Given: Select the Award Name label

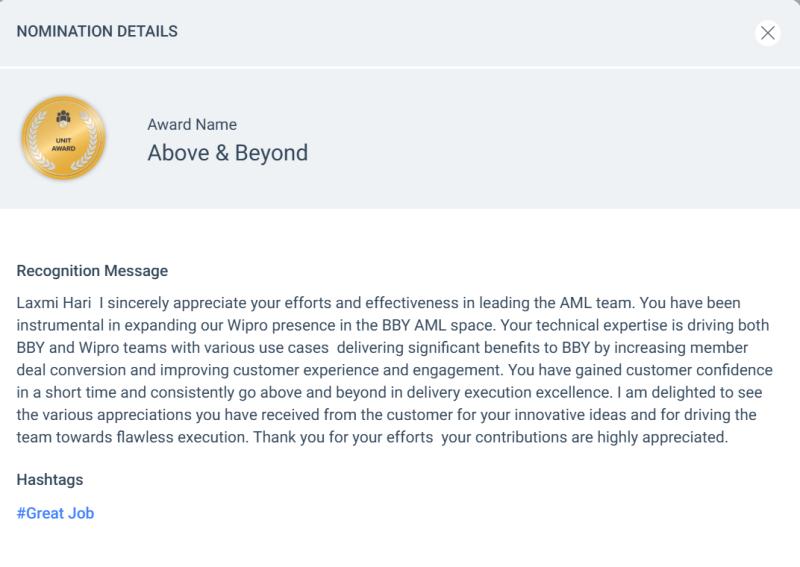Looking at the screenshot, I should (x=192, y=125).
